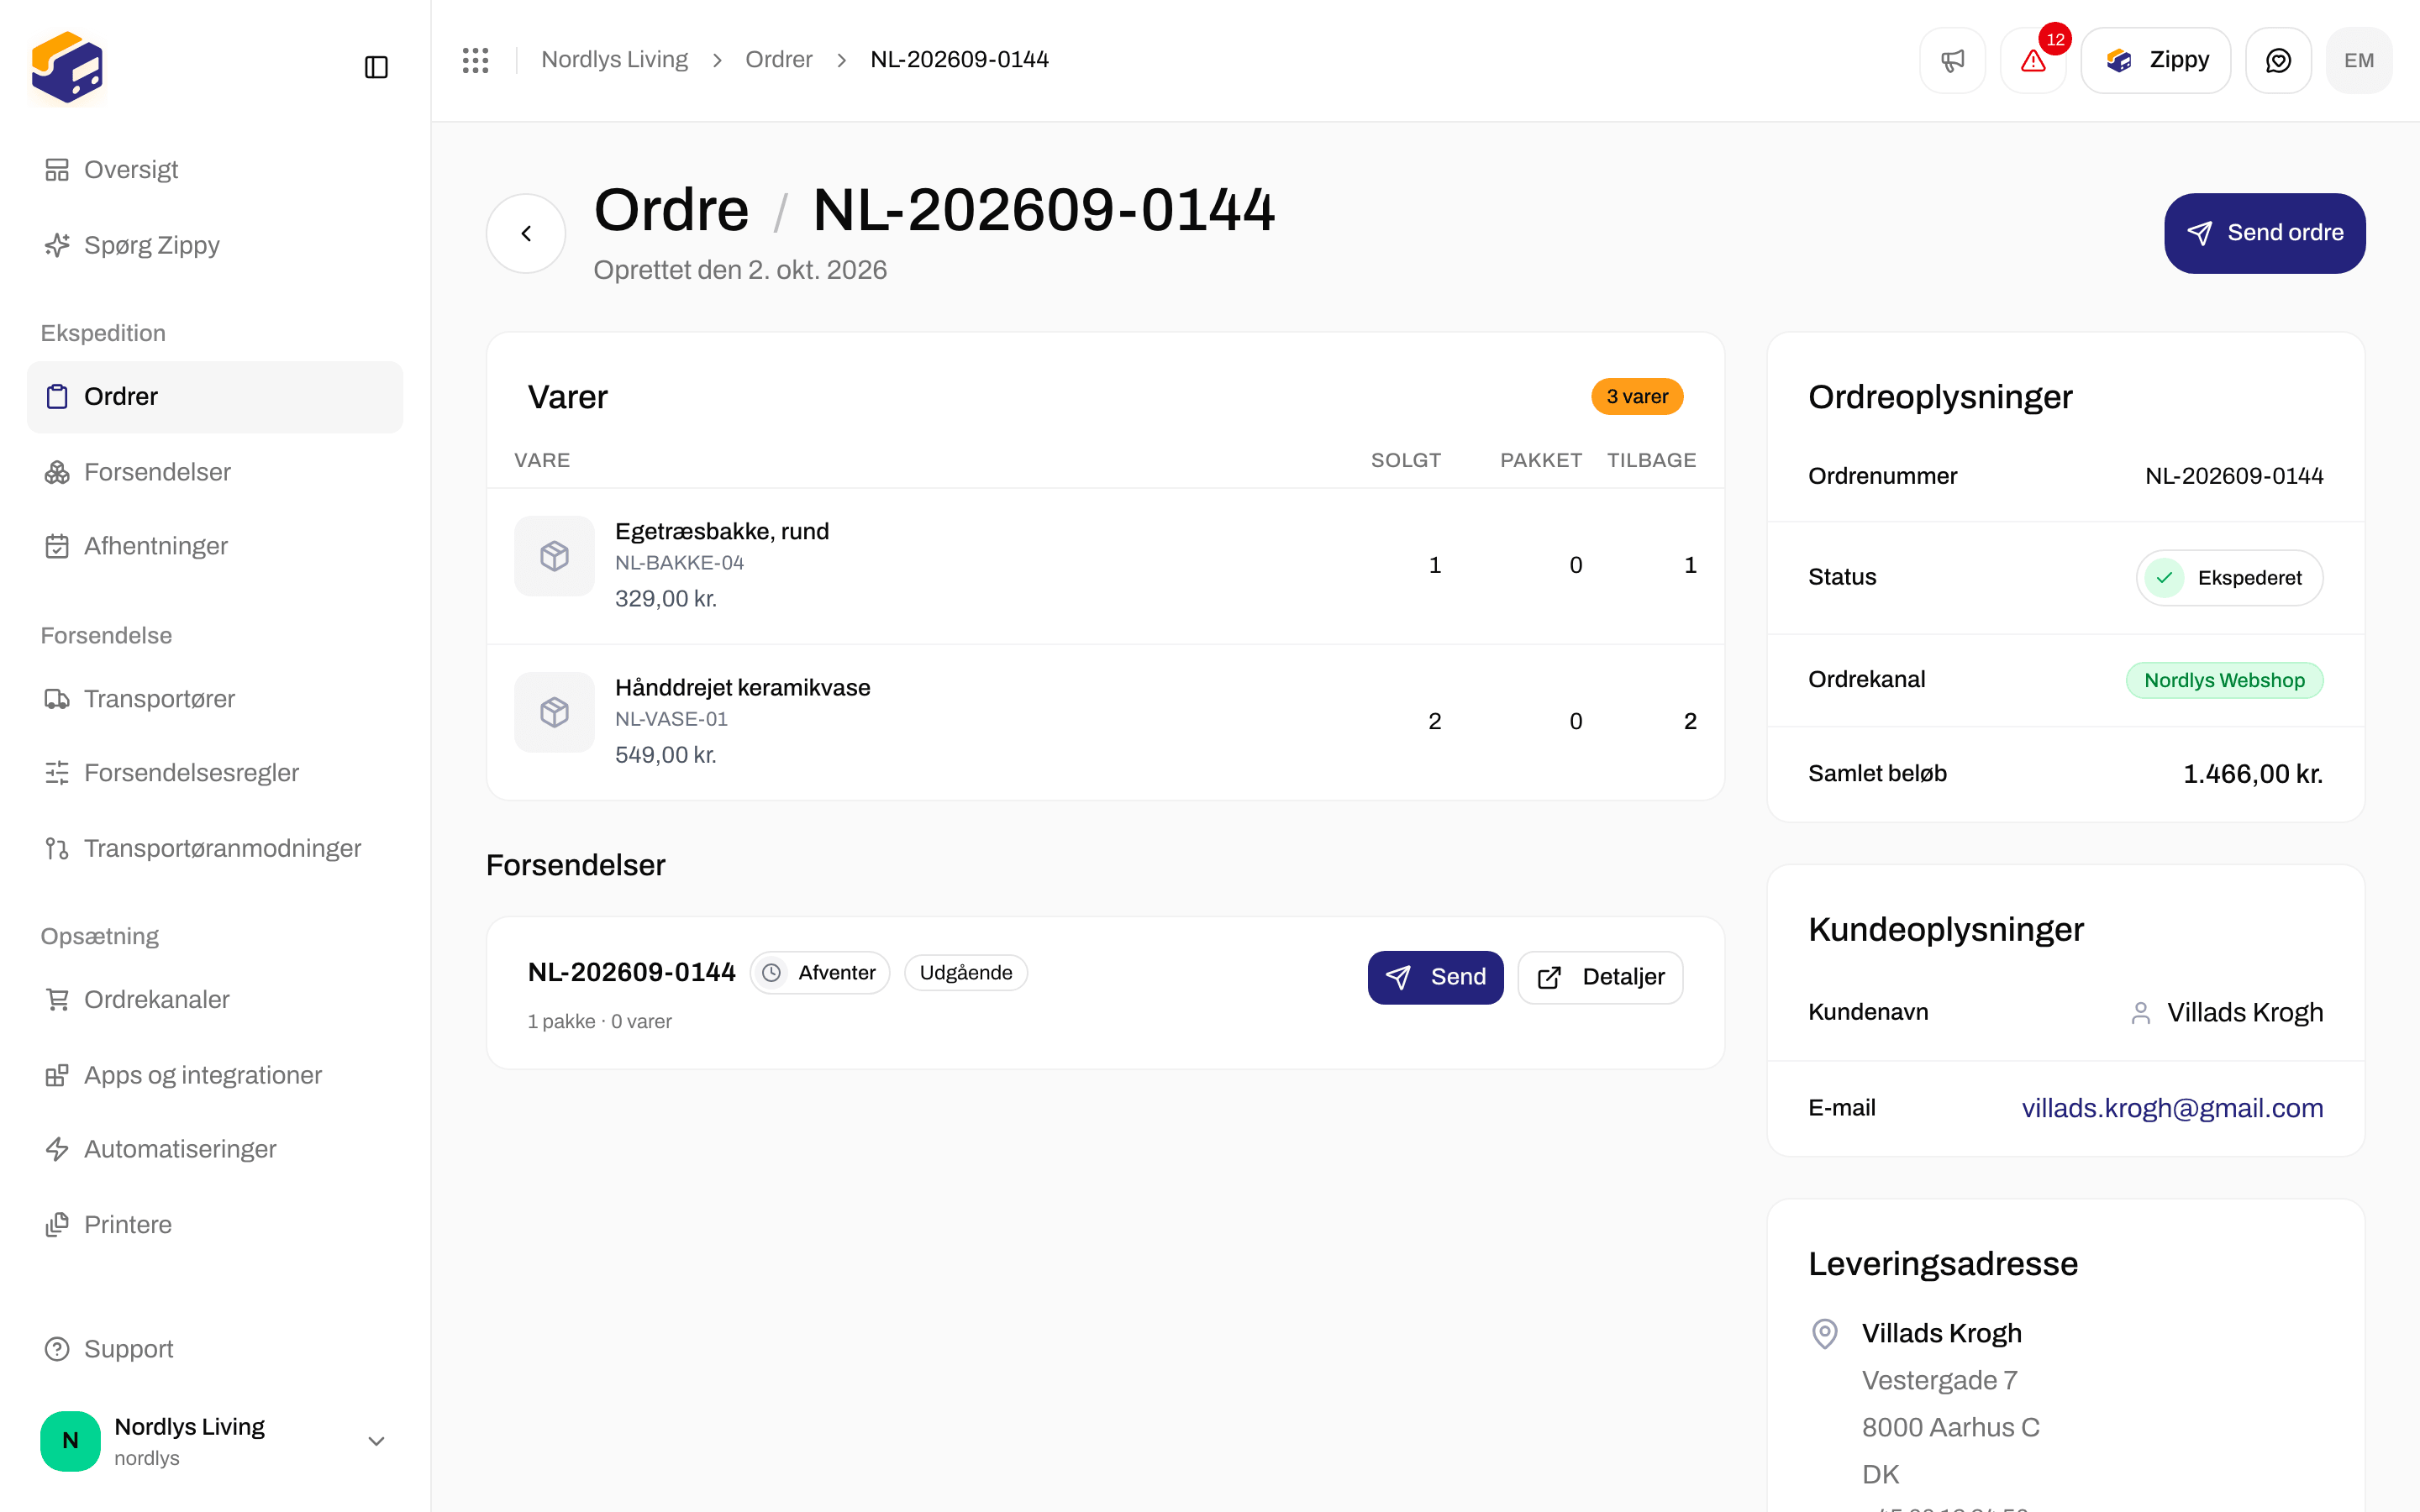Open the announcements megaphone icon

[1952, 61]
